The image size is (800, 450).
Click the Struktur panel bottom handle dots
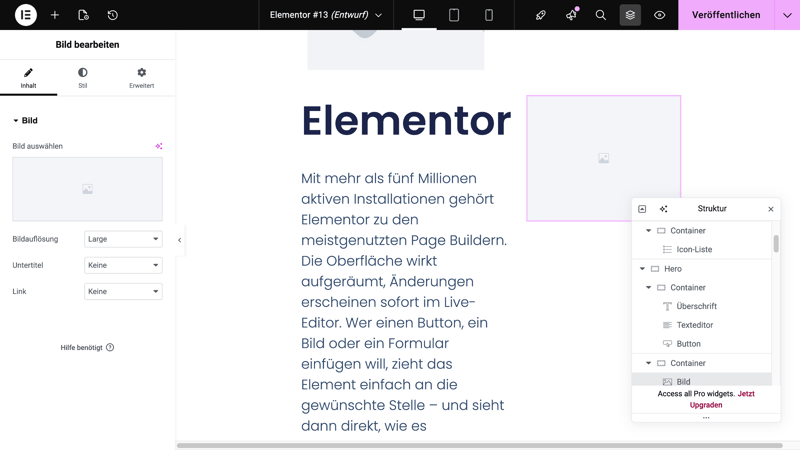pos(706,418)
